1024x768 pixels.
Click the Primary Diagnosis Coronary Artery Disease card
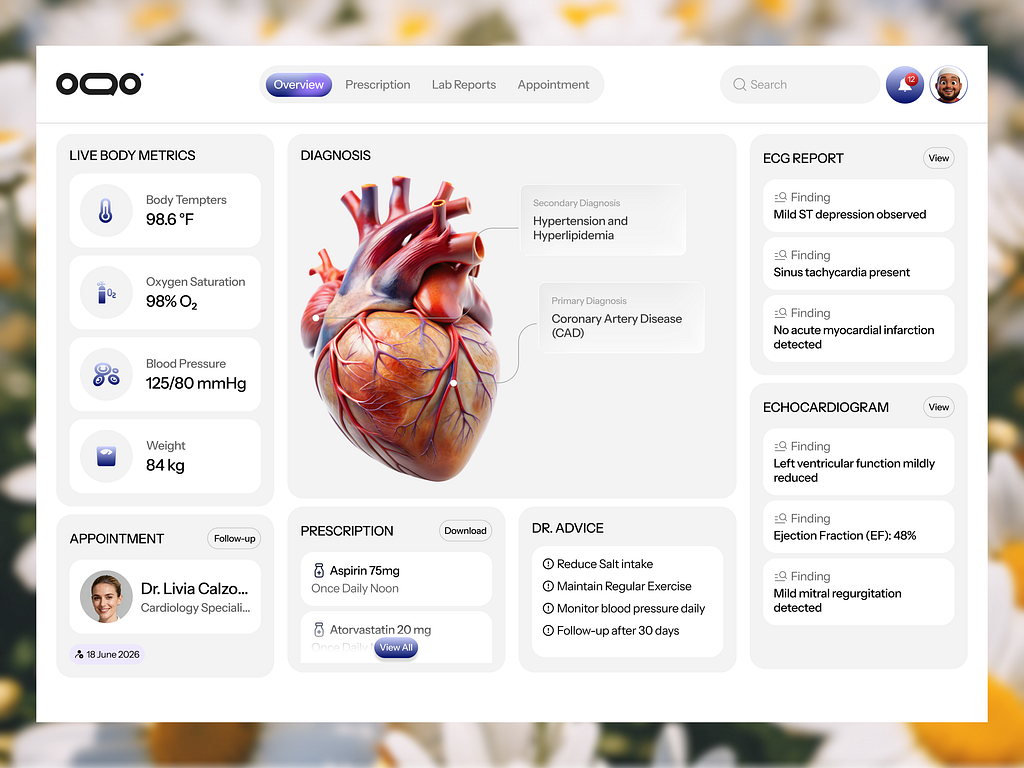pyautogui.click(x=622, y=317)
